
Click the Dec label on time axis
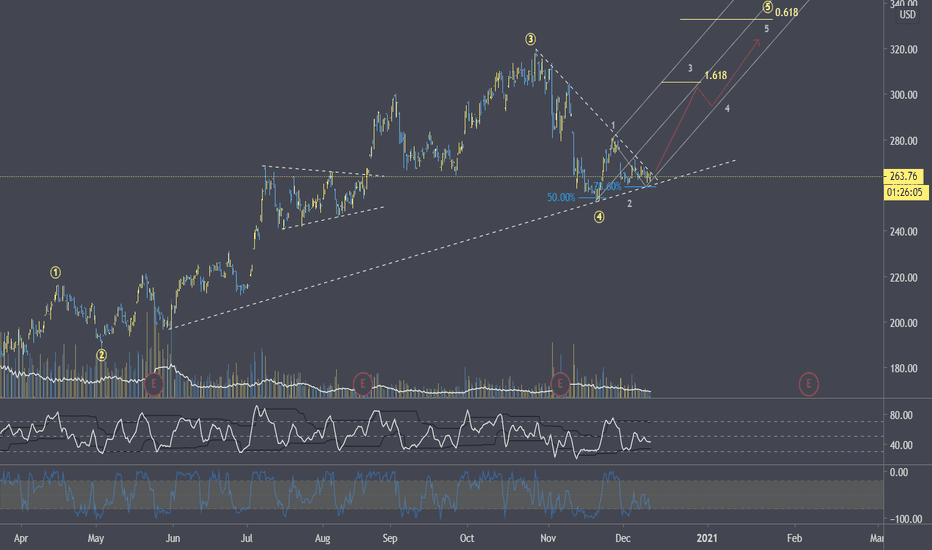click(623, 538)
